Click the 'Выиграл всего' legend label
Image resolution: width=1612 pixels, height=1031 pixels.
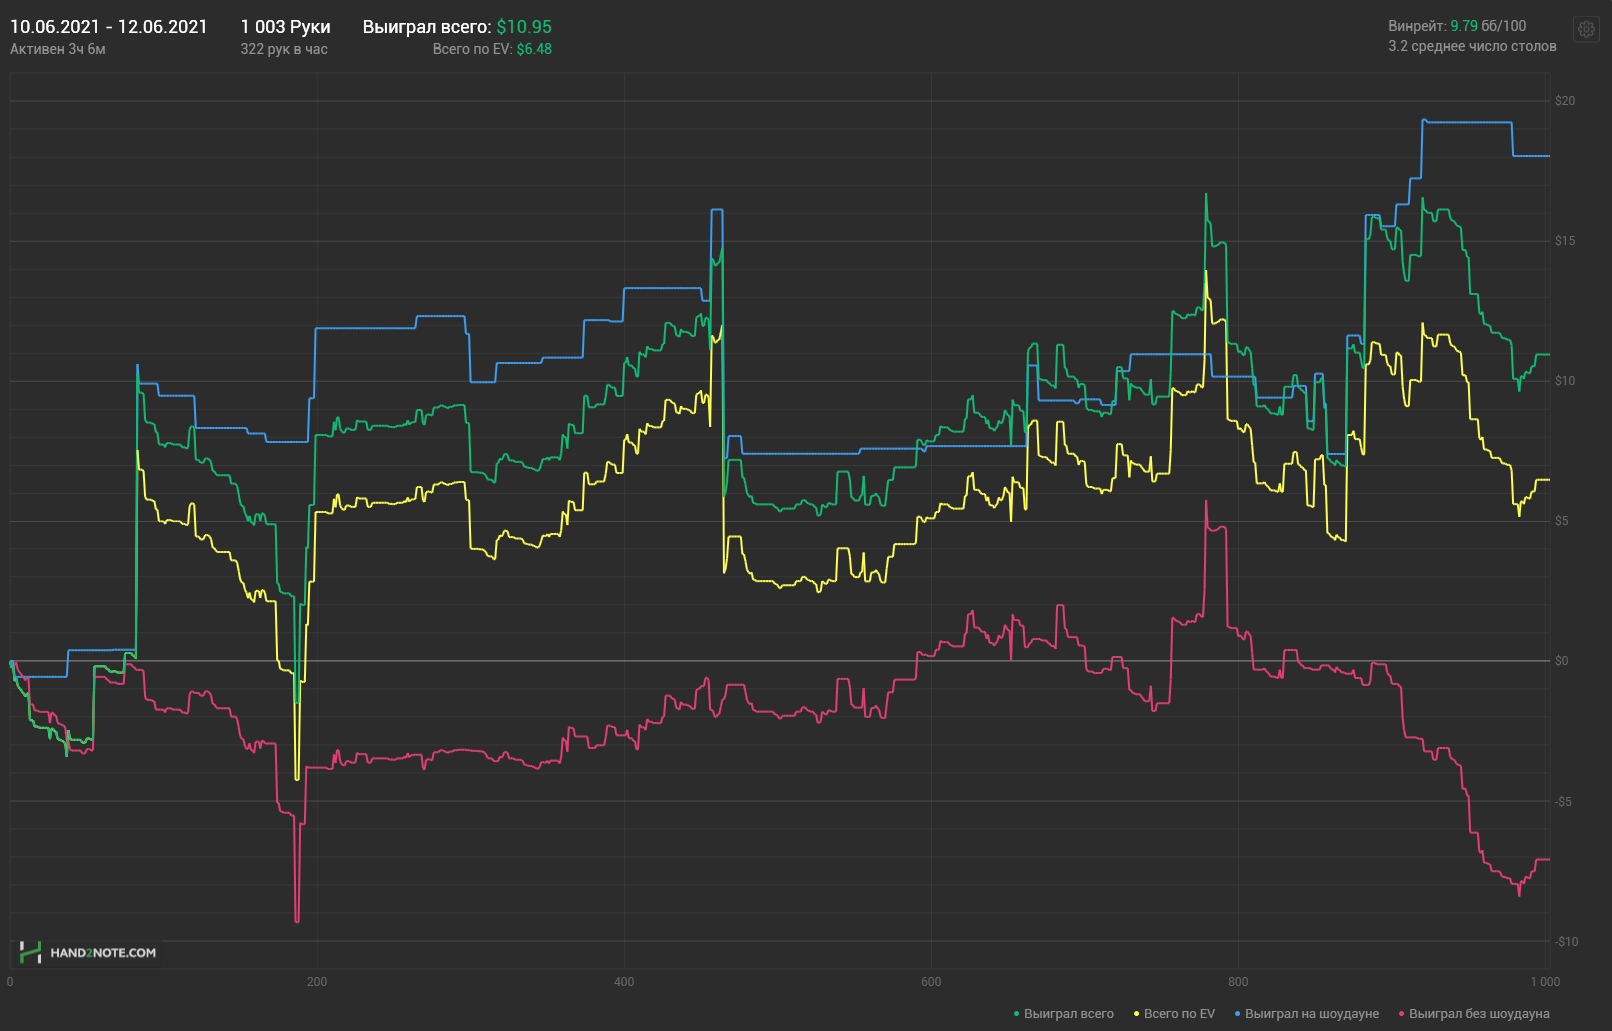tap(1069, 1014)
